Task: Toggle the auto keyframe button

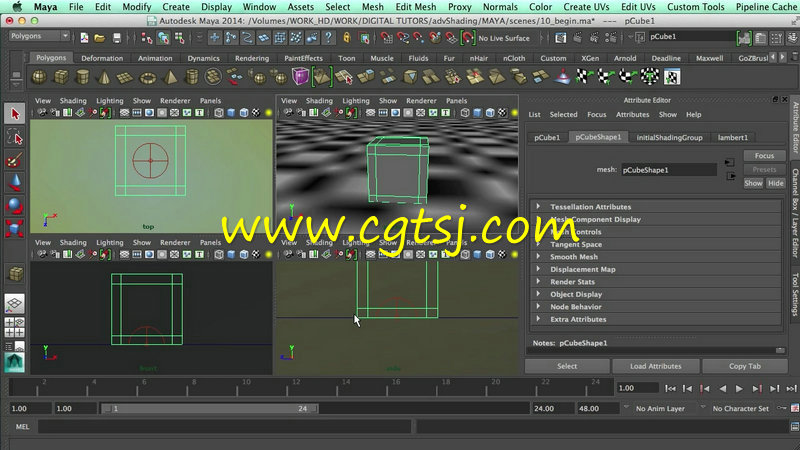Action: [782, 408]
